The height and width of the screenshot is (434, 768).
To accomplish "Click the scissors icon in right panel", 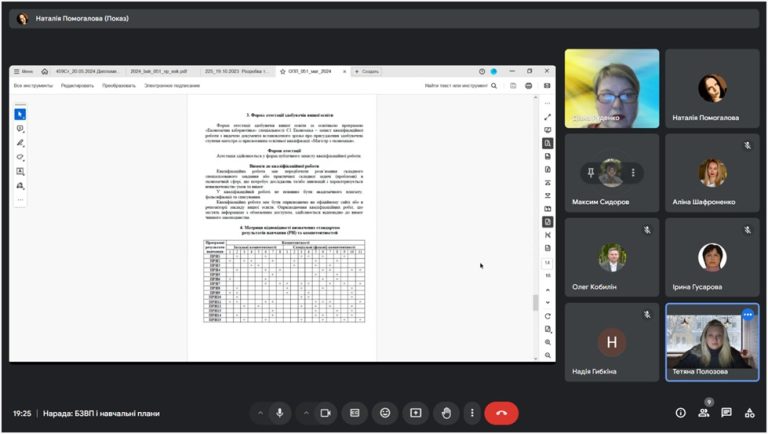I will click(x=548, y=235).
